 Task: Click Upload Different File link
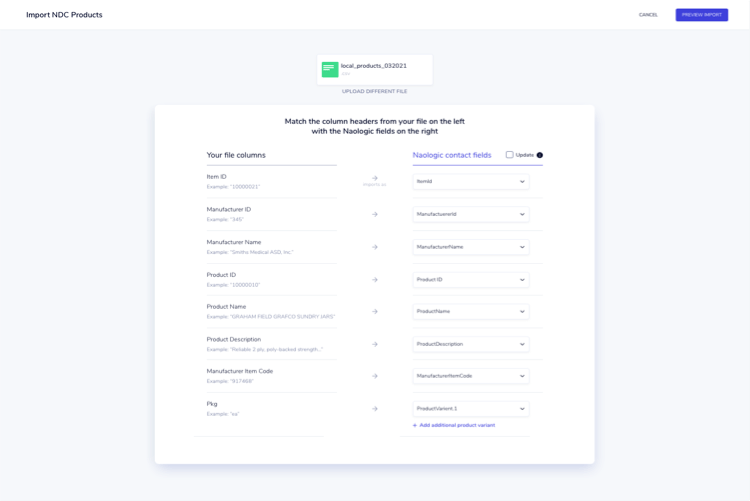[x=375, y=91]
